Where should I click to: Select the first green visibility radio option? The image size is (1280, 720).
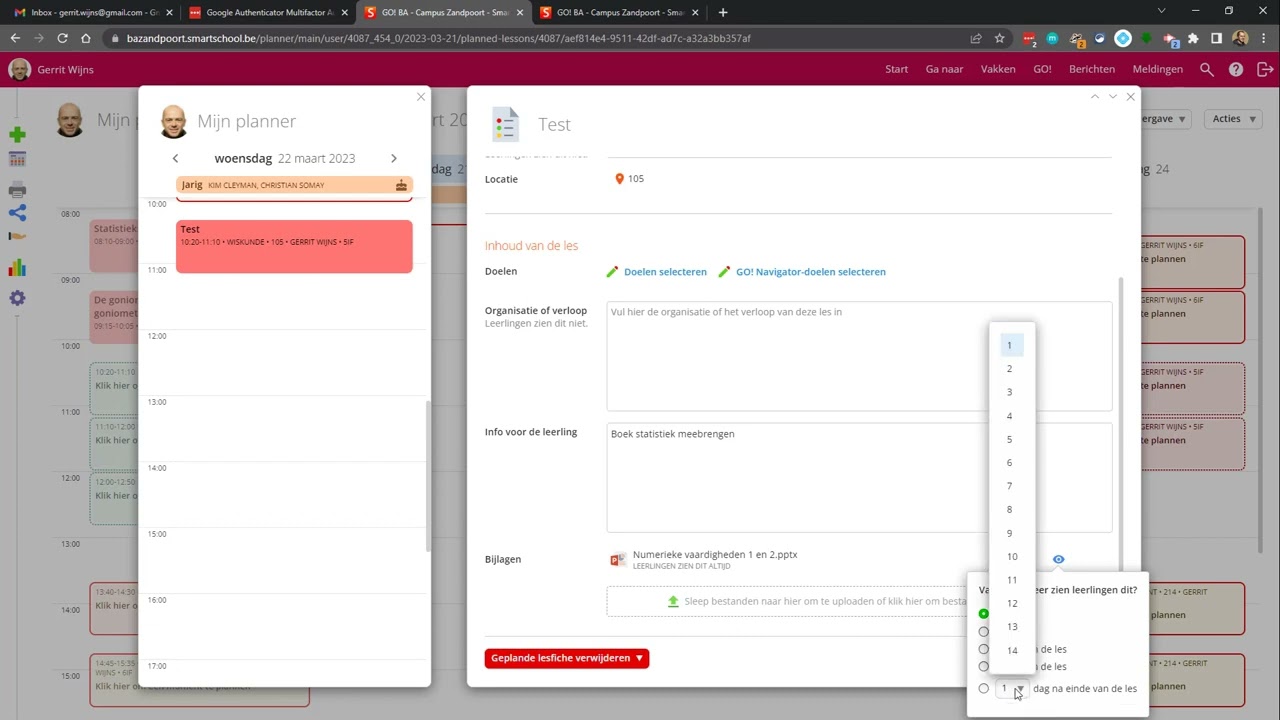984,614
